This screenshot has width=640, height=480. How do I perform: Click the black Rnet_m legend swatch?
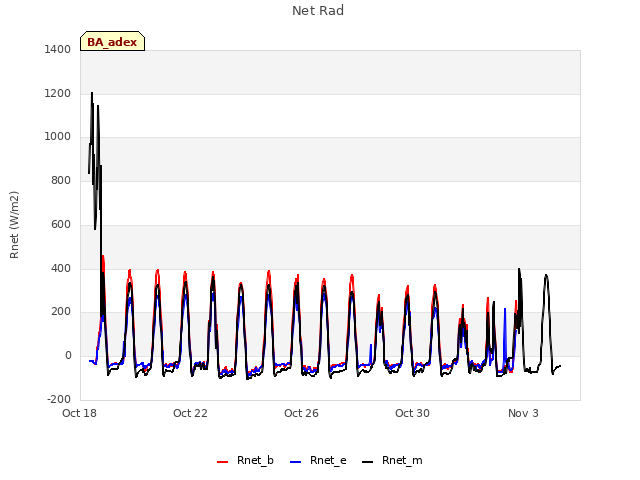(x=368, y=462)
